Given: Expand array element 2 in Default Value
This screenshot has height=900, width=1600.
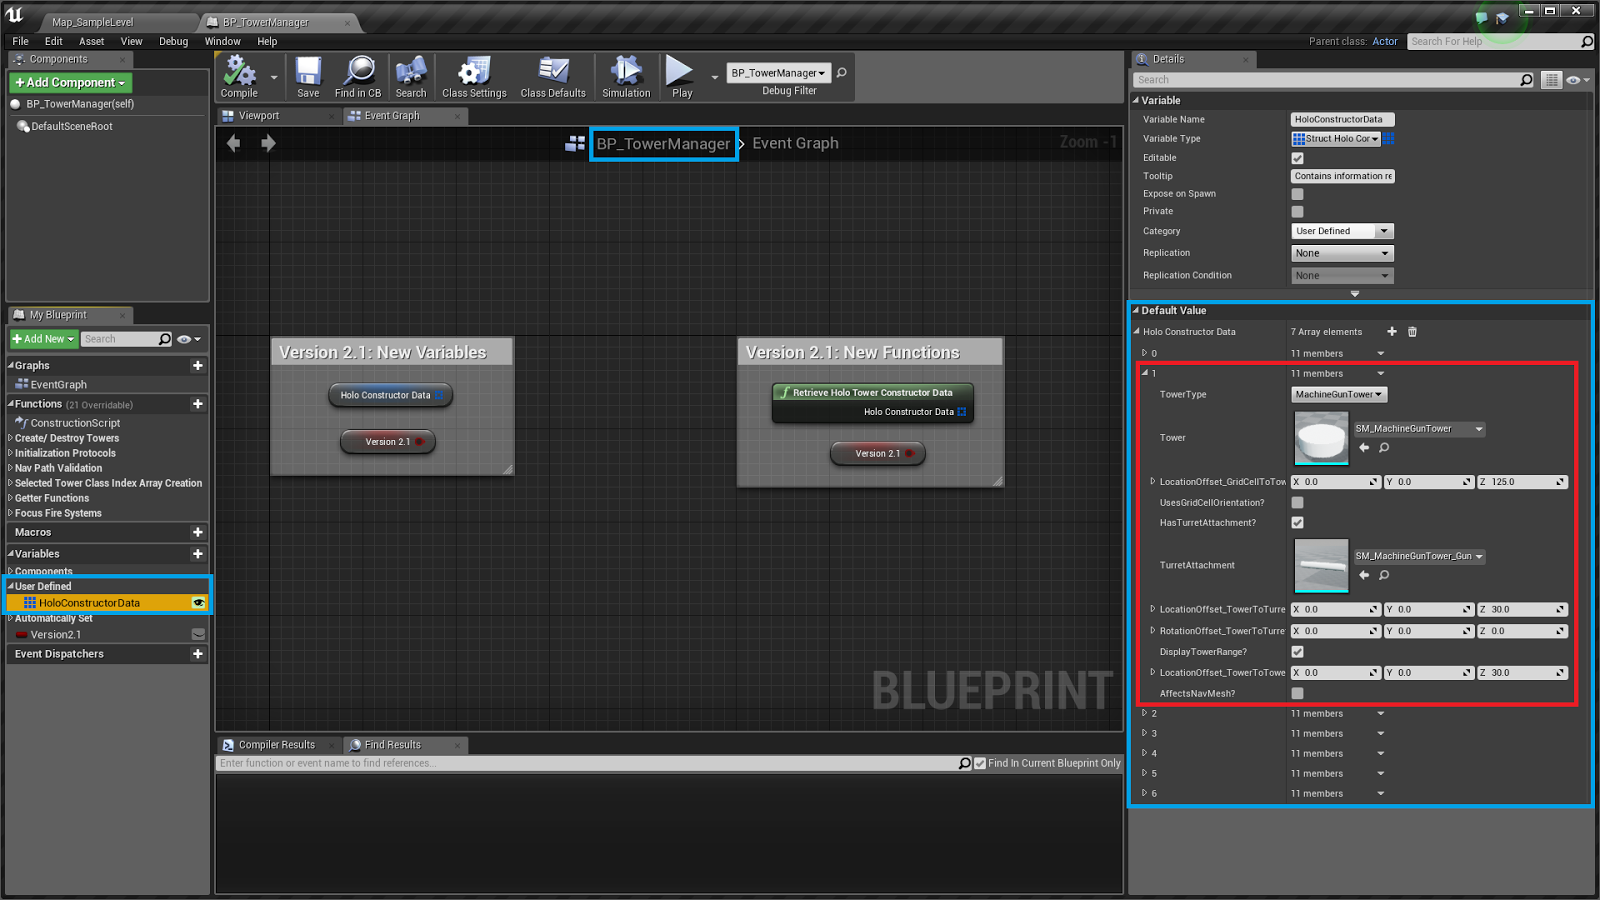Looking at the screenshot, I should (x=1146, y=713).
